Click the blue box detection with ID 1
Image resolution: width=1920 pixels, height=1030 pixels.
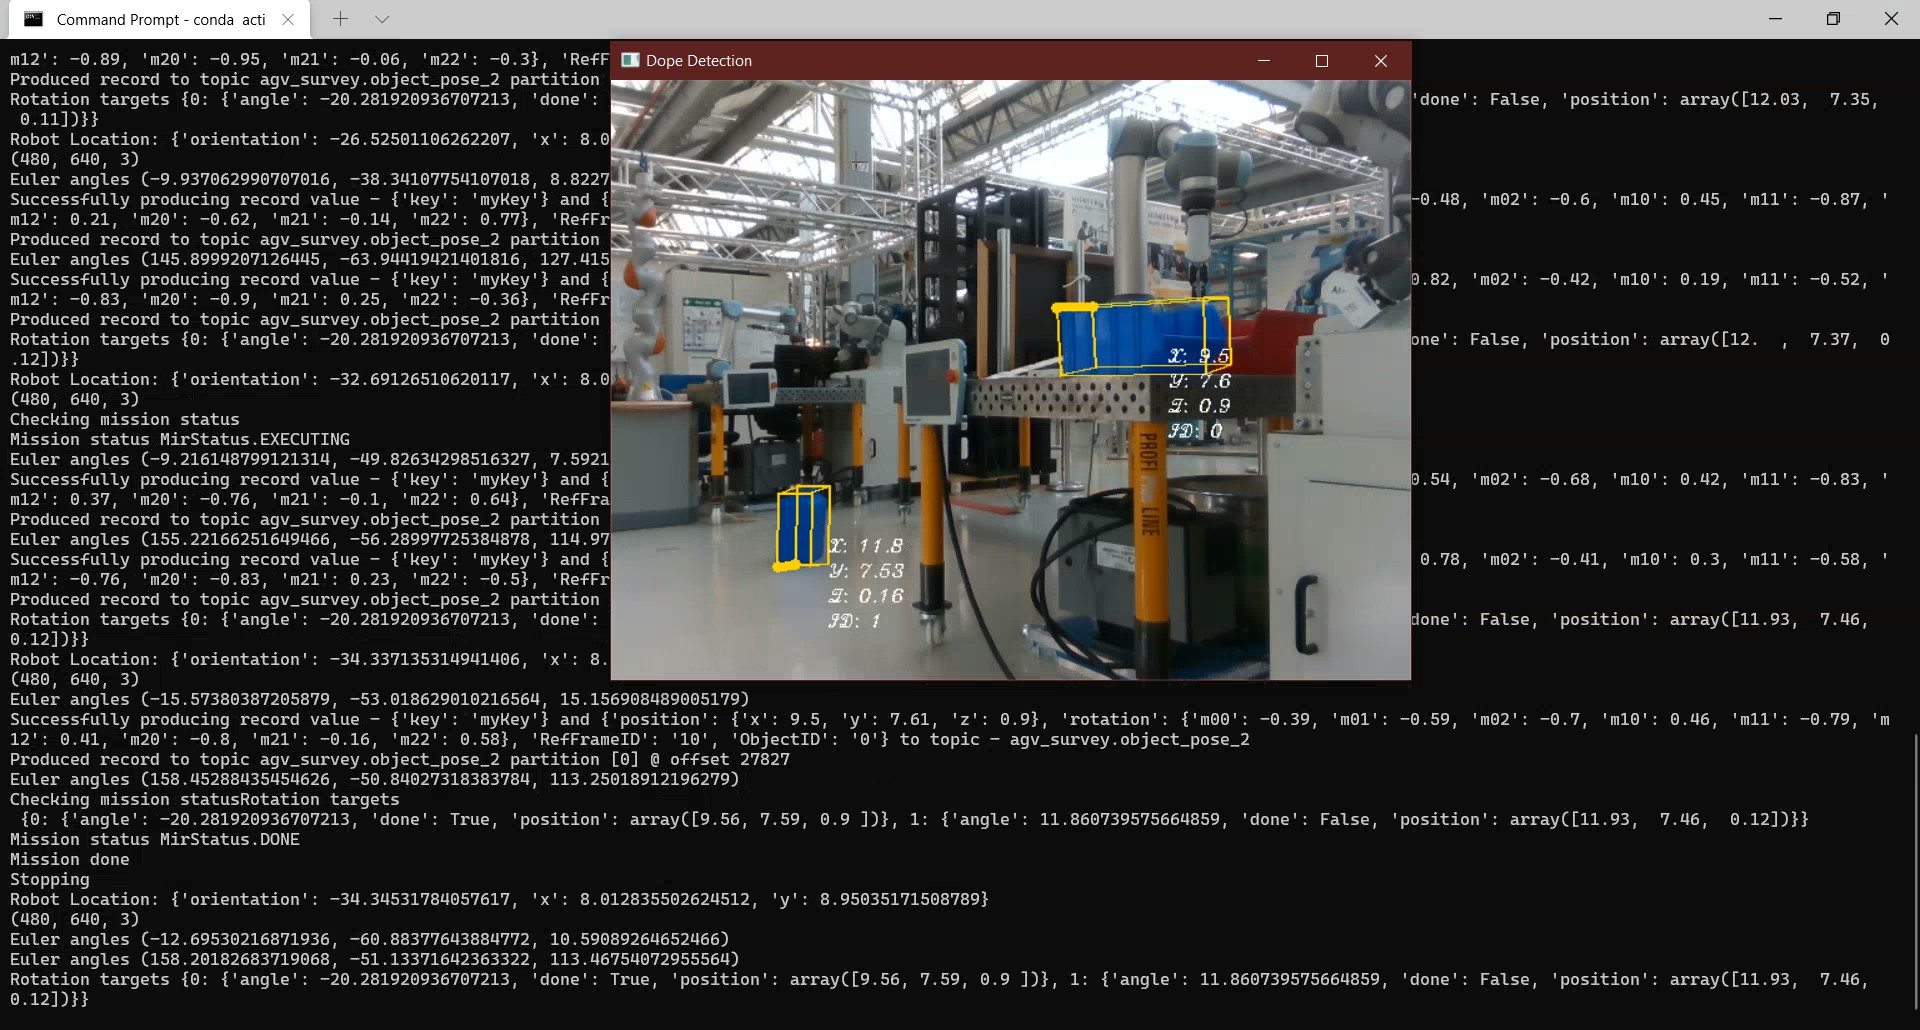coord(803,527)
